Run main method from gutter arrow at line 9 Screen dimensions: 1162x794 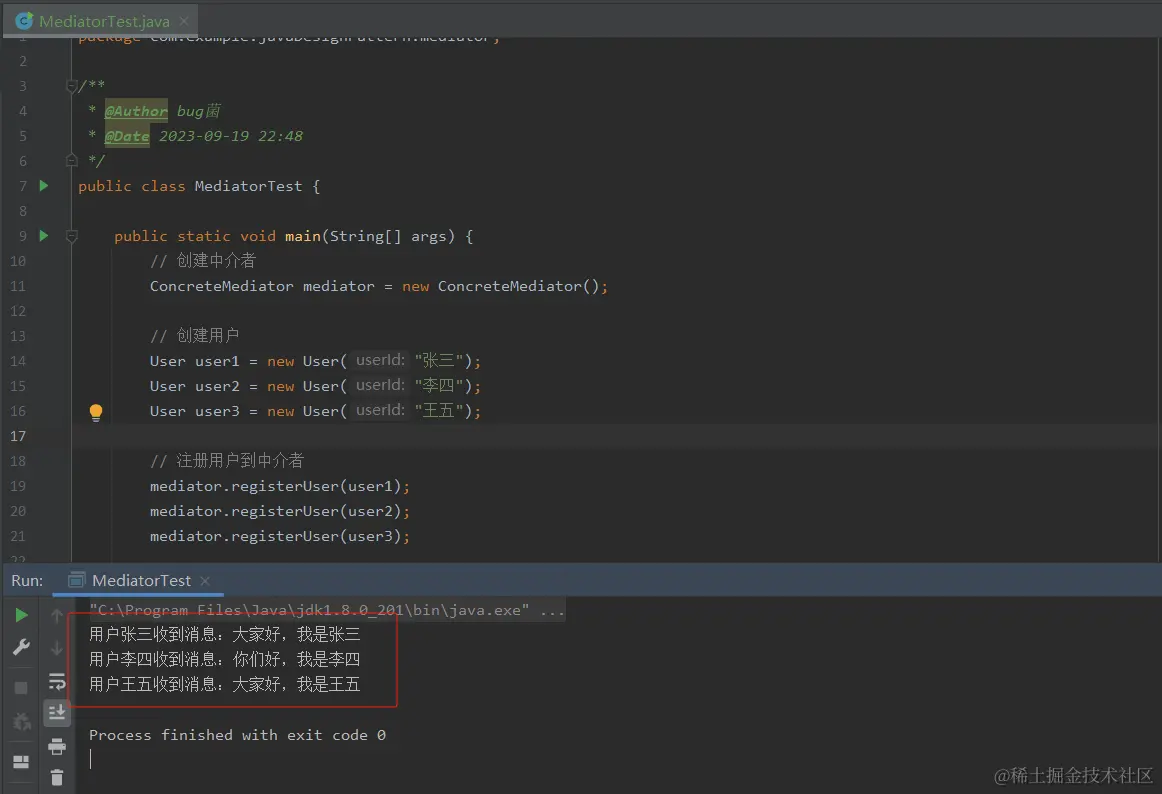tap(44, 236)
